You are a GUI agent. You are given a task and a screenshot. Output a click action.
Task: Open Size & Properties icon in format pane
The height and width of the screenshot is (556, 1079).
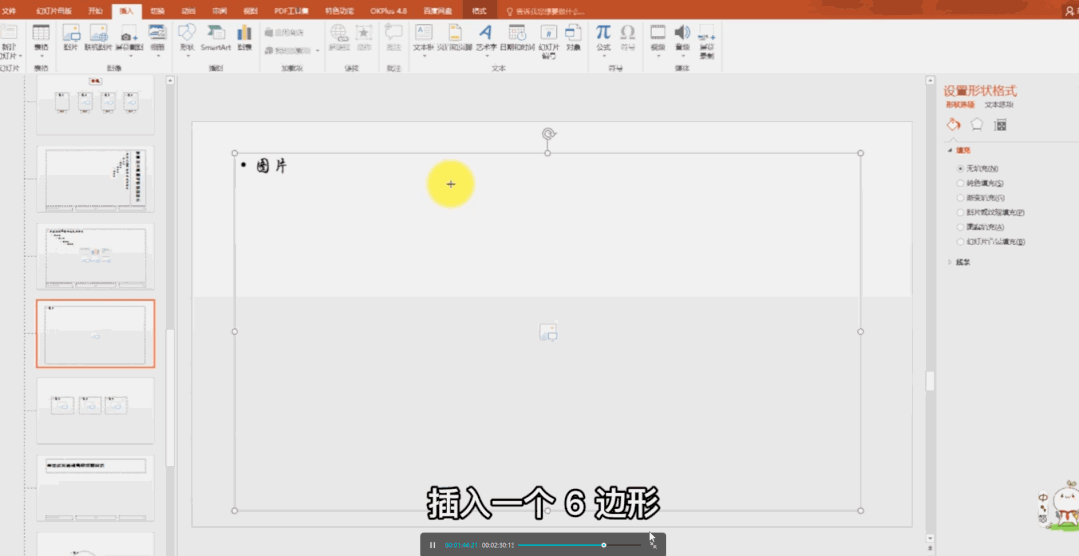pyautogui.click(x=1001, y=125)
